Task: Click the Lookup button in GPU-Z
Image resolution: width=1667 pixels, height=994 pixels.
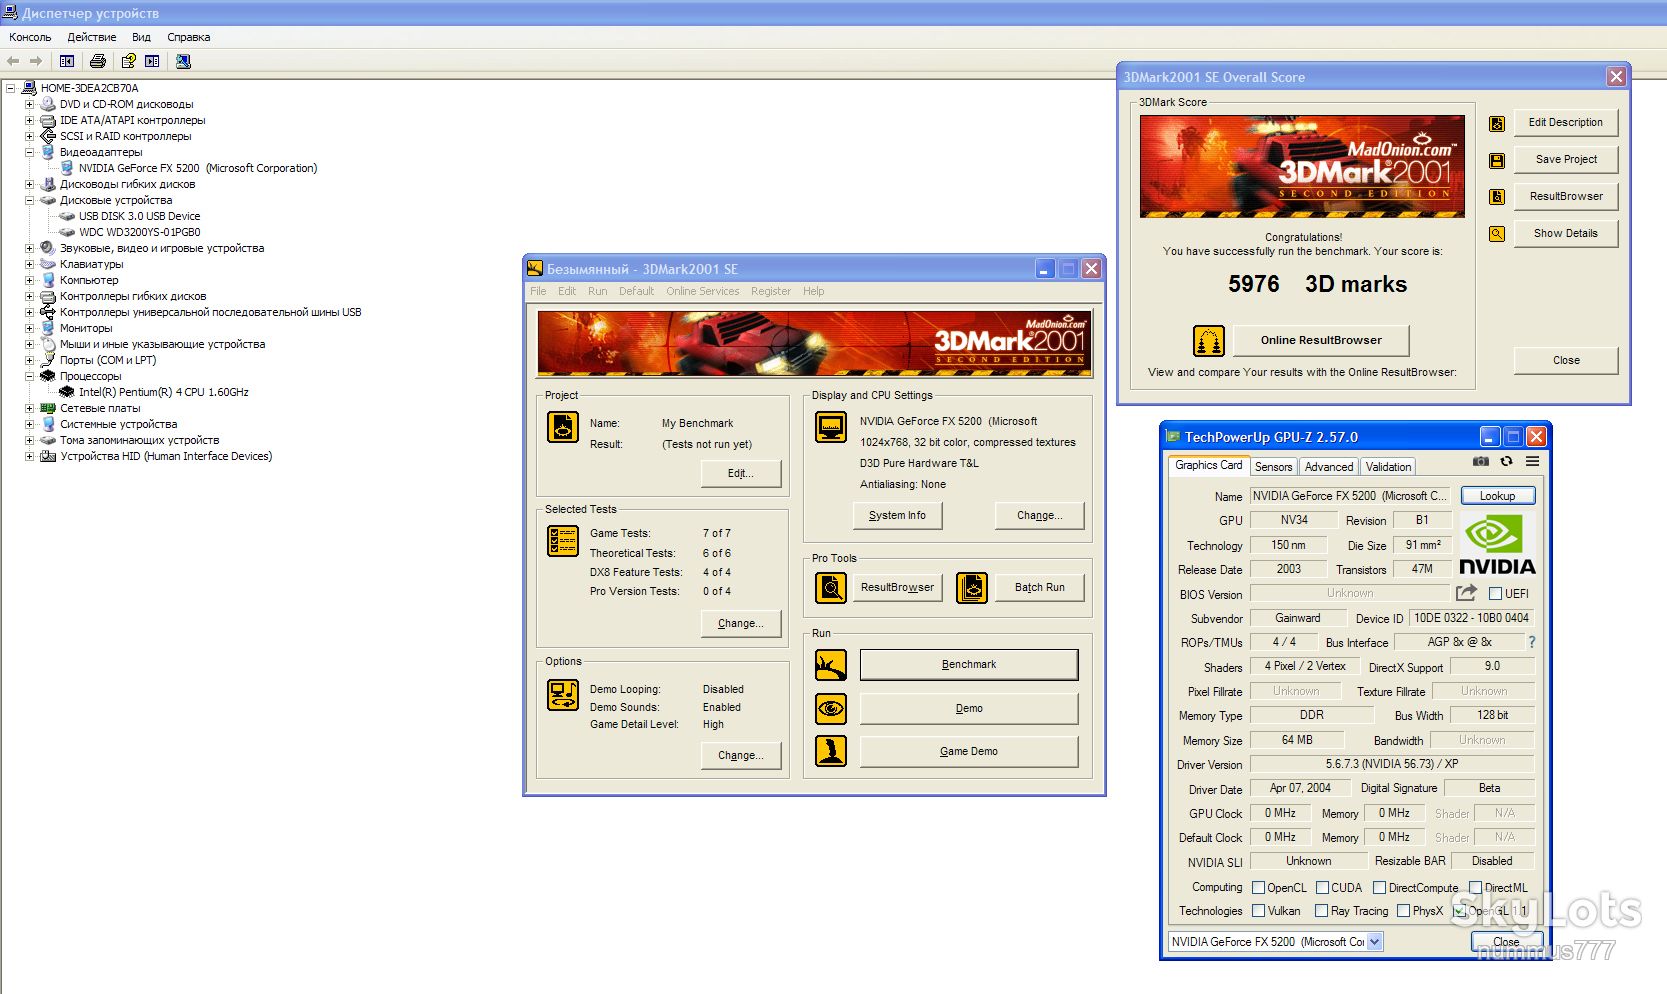Action: (1497, 496)
